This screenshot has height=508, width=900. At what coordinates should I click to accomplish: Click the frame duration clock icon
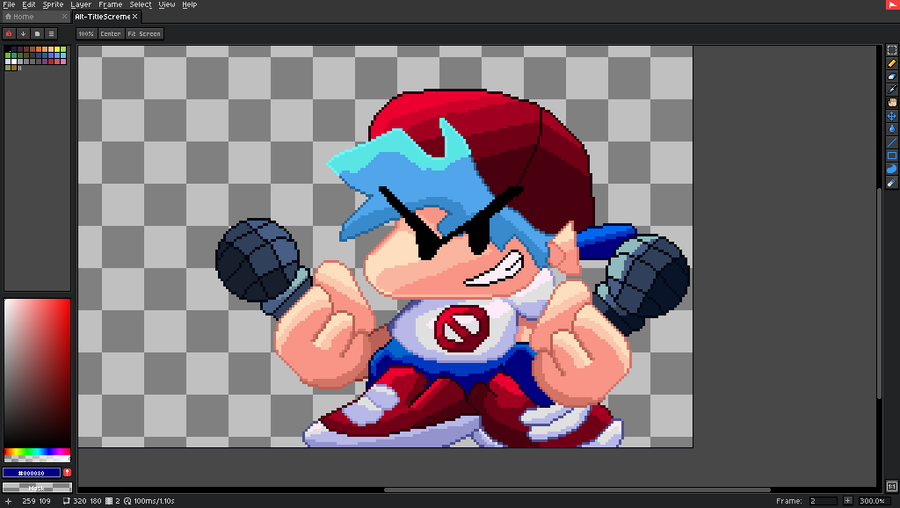[x=127, y=501]
